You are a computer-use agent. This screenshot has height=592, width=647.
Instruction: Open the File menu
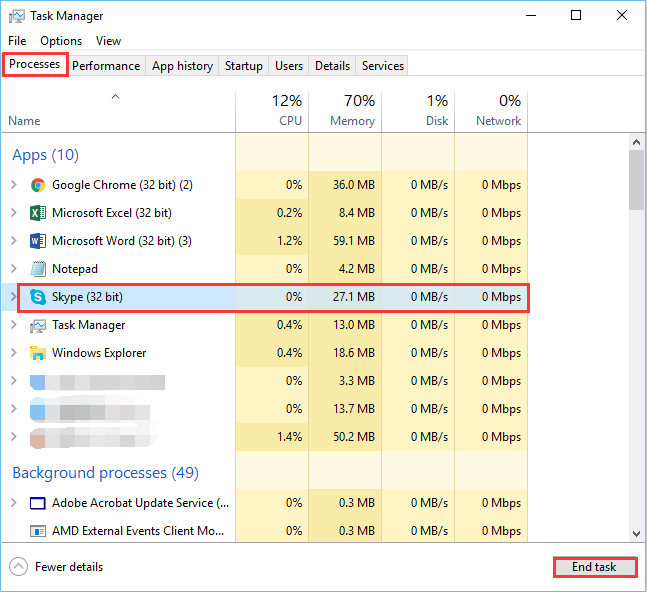[17, 41]
